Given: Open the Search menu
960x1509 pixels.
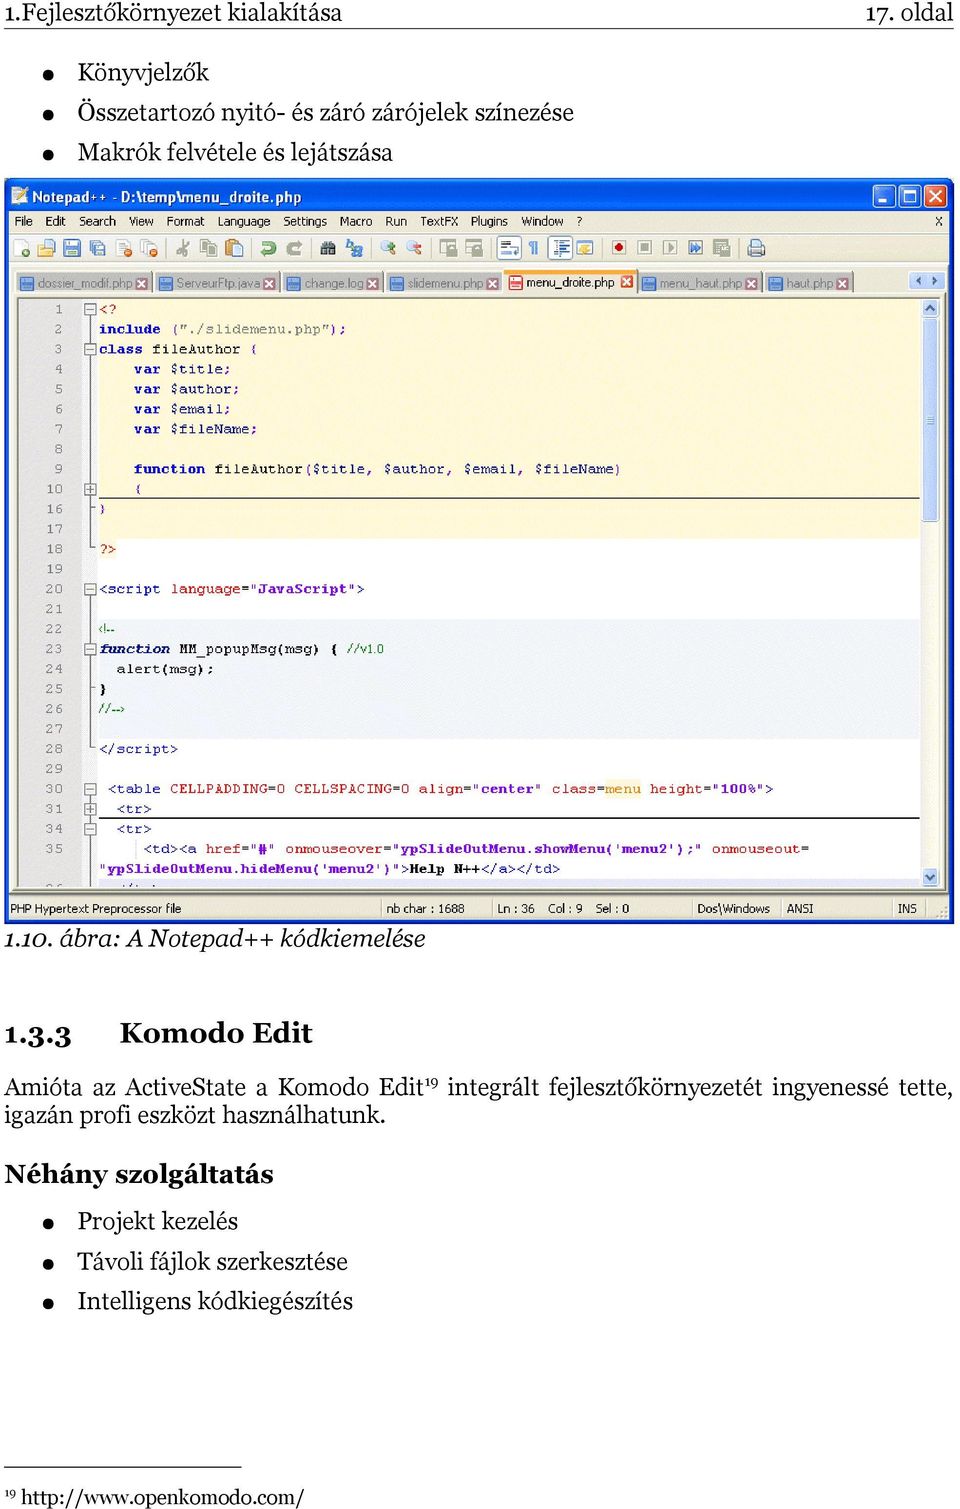Looking at the screenshot, I should tap(97, 221).
